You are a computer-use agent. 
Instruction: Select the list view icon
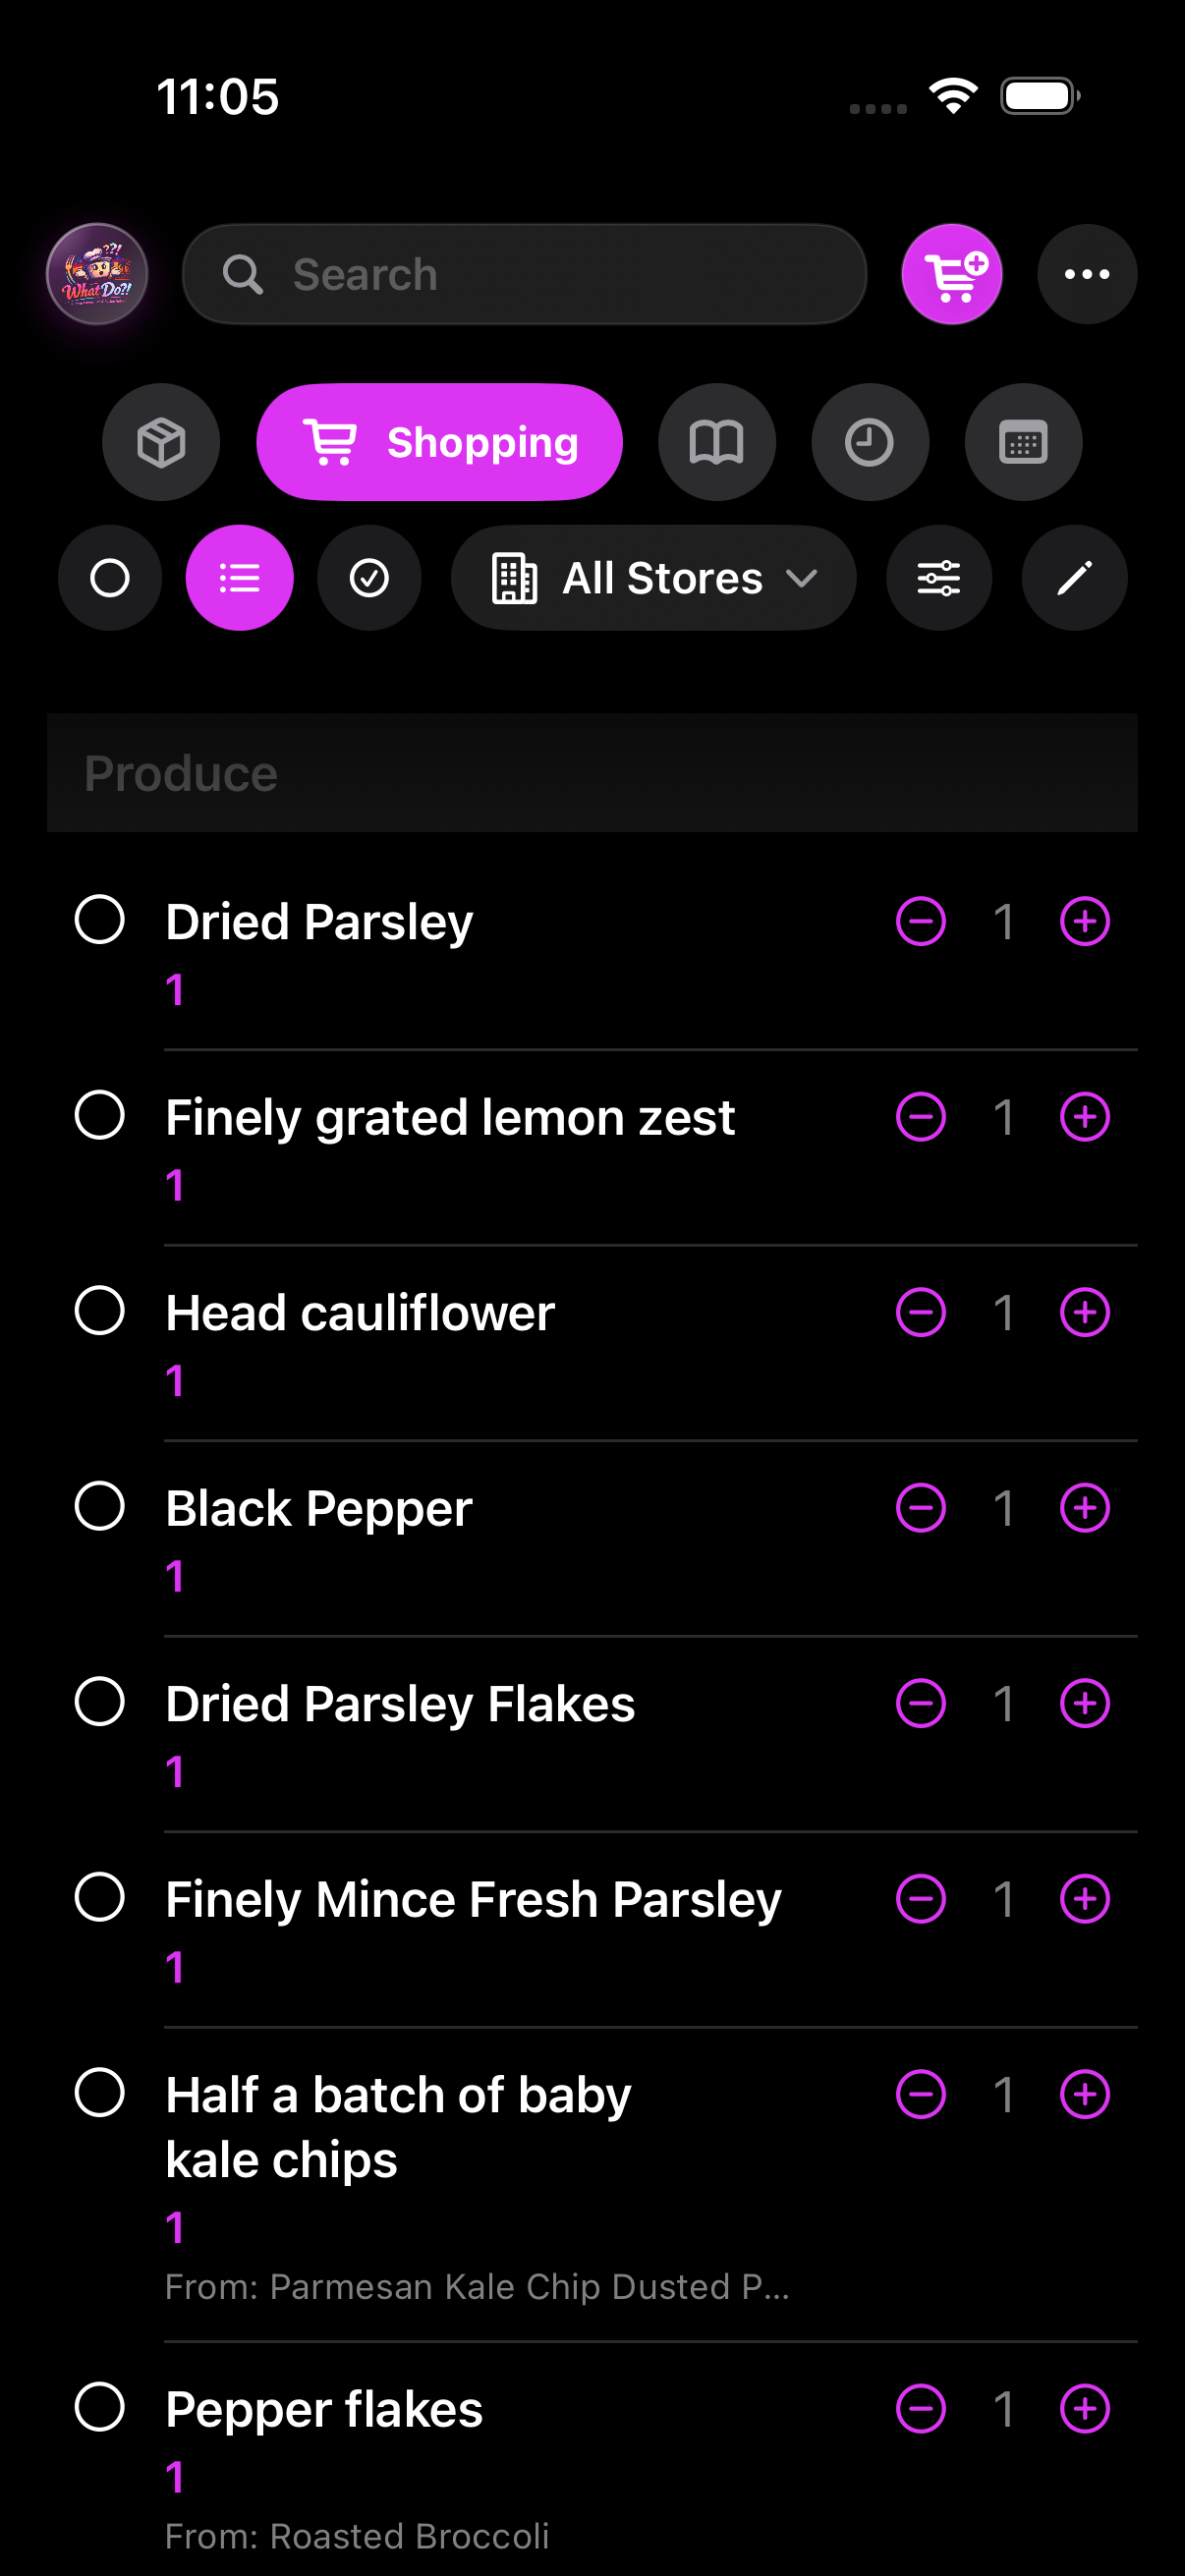click(239, 577)
